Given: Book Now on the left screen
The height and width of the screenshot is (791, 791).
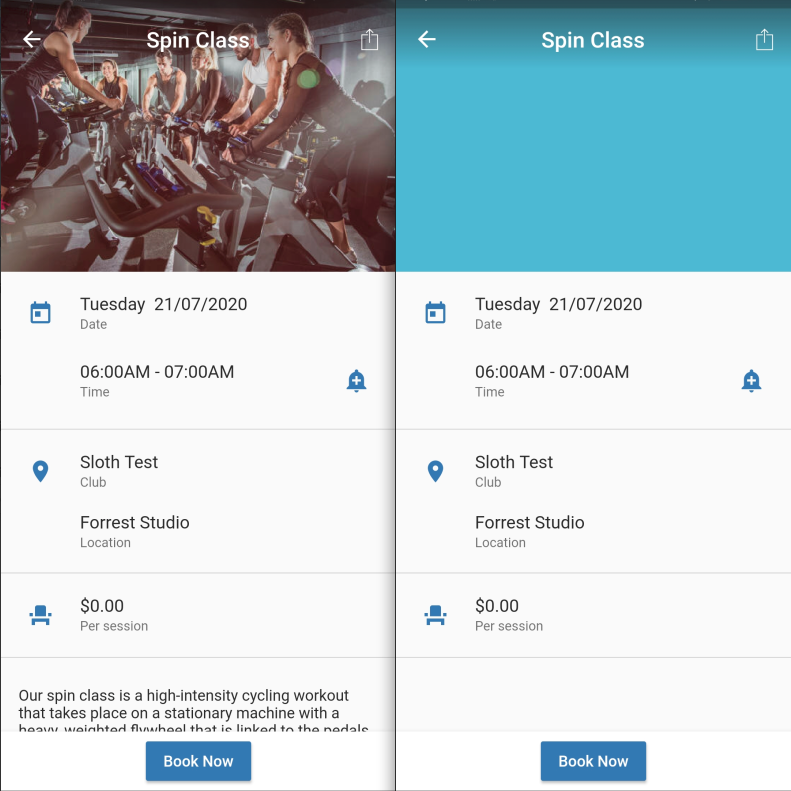Looking at the screenshot, I should 198,761.
